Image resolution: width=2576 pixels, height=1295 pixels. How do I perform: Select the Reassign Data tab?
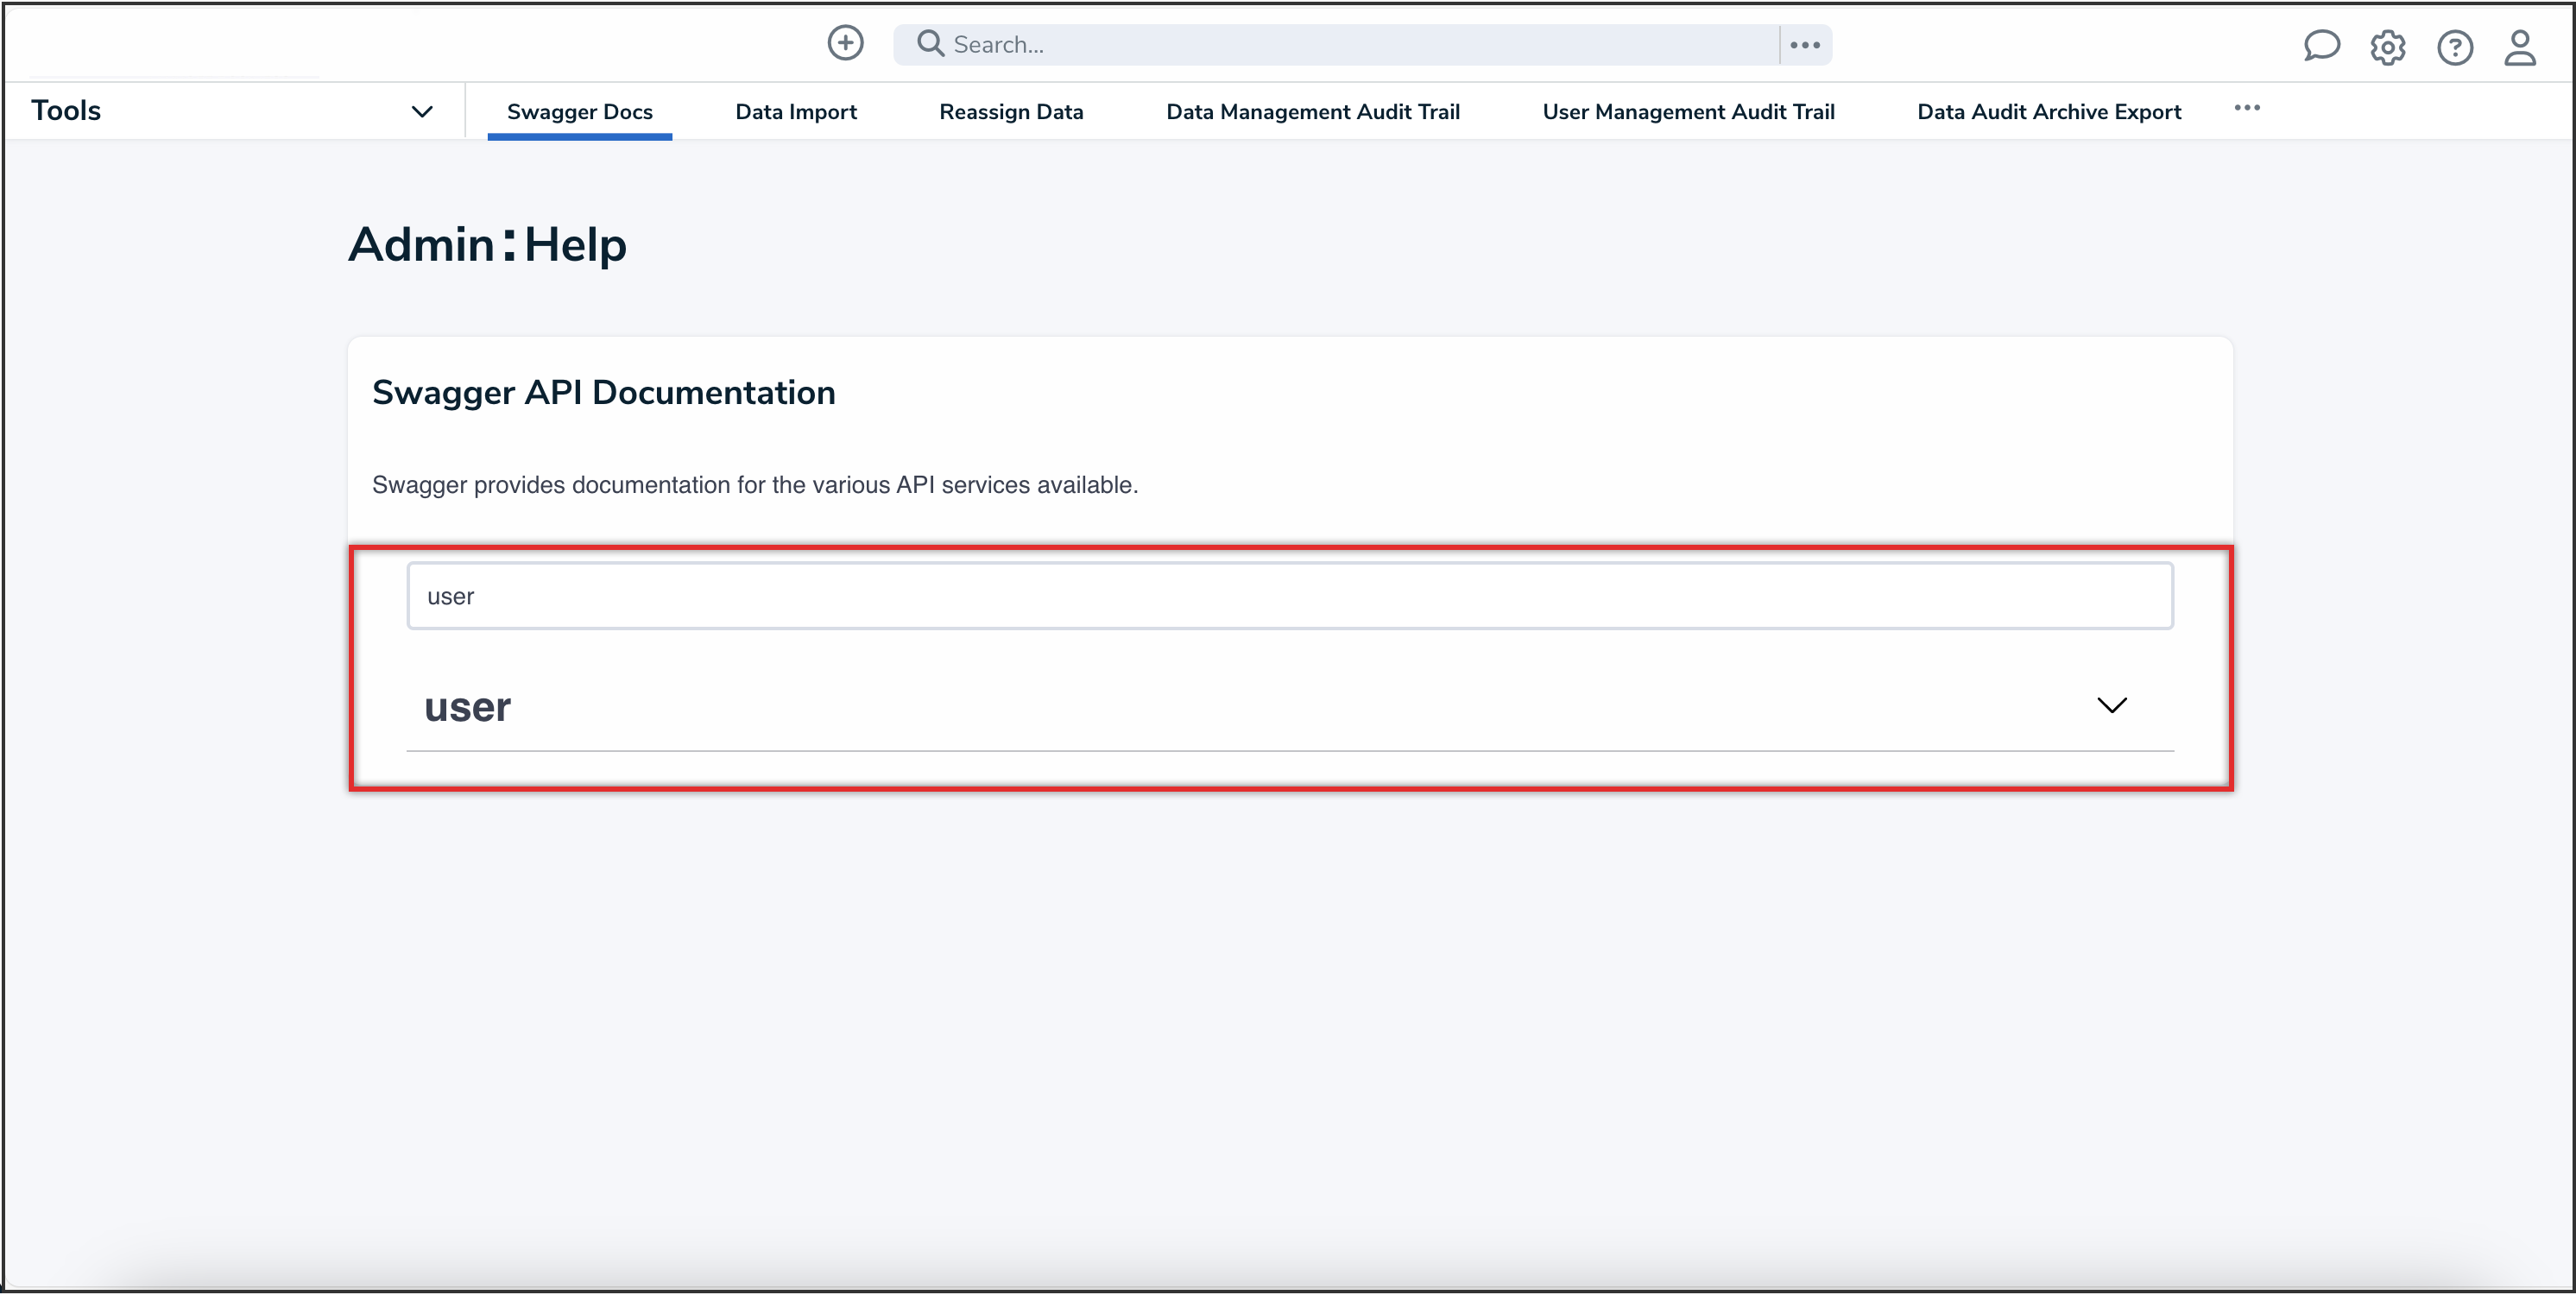pos(1011,111)
